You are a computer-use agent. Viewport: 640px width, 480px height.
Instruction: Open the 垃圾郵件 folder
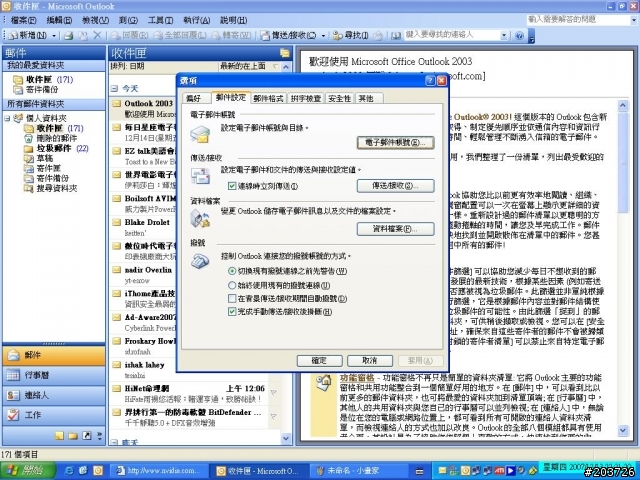56,149
